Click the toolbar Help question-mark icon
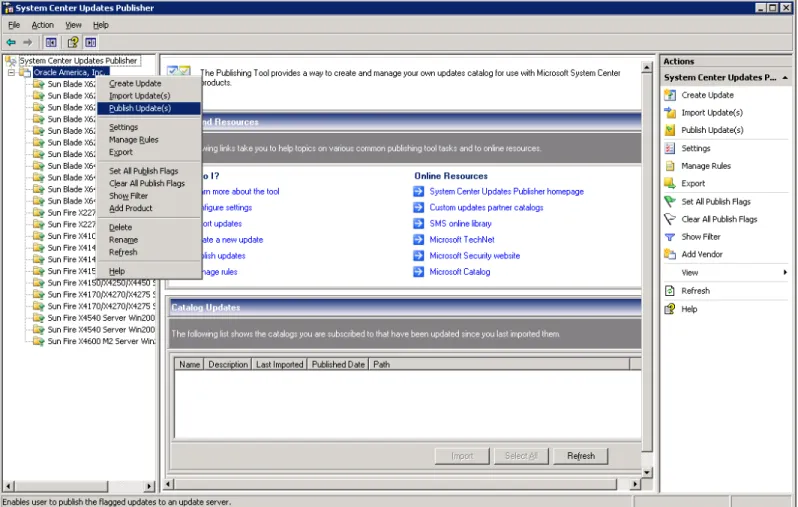Image resolution: width=798 pixels, height=507 pixels. coord(73,42)
